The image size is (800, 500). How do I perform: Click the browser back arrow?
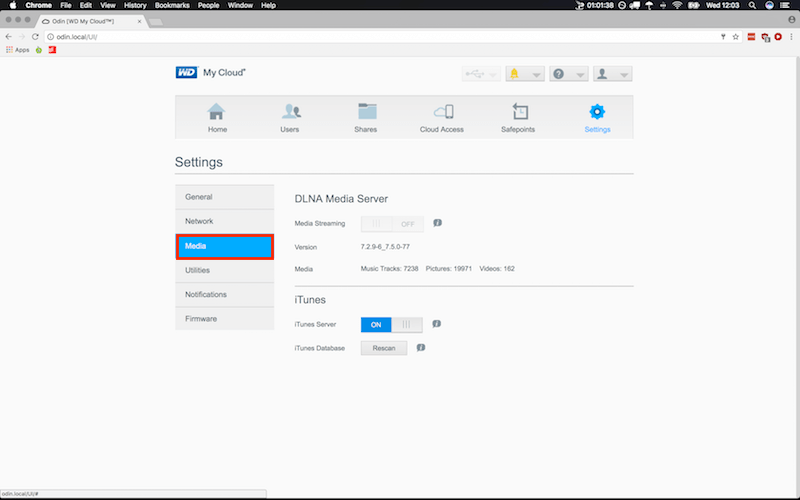(8, 37)
